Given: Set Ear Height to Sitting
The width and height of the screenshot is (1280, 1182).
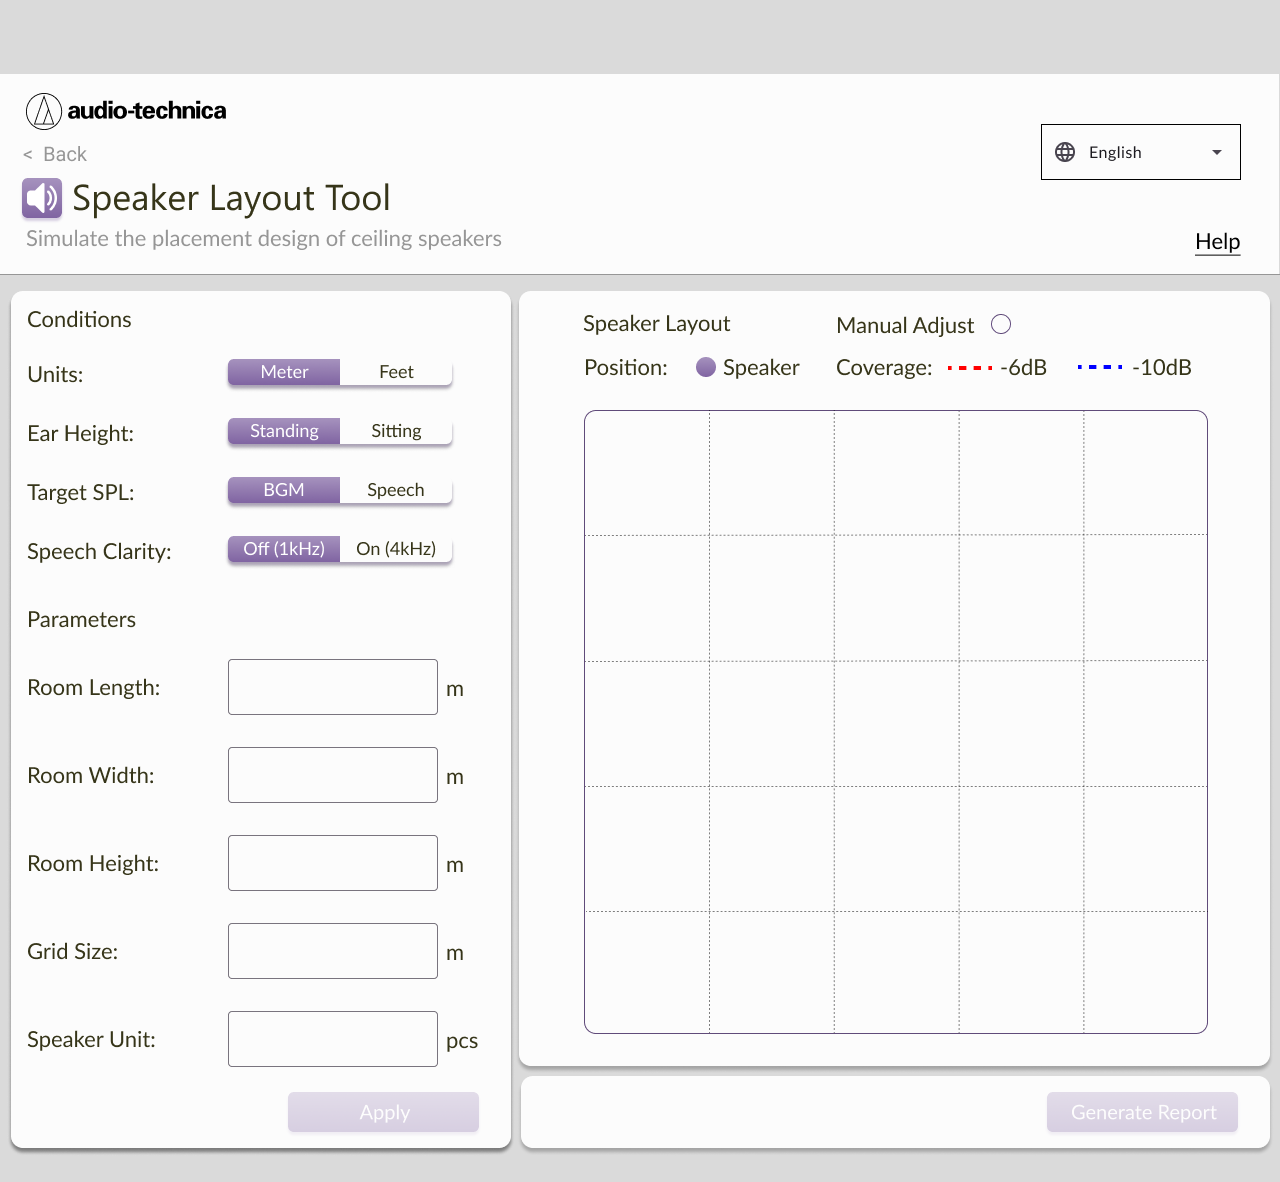Looking at the screenshot, I should coord(396,430).
